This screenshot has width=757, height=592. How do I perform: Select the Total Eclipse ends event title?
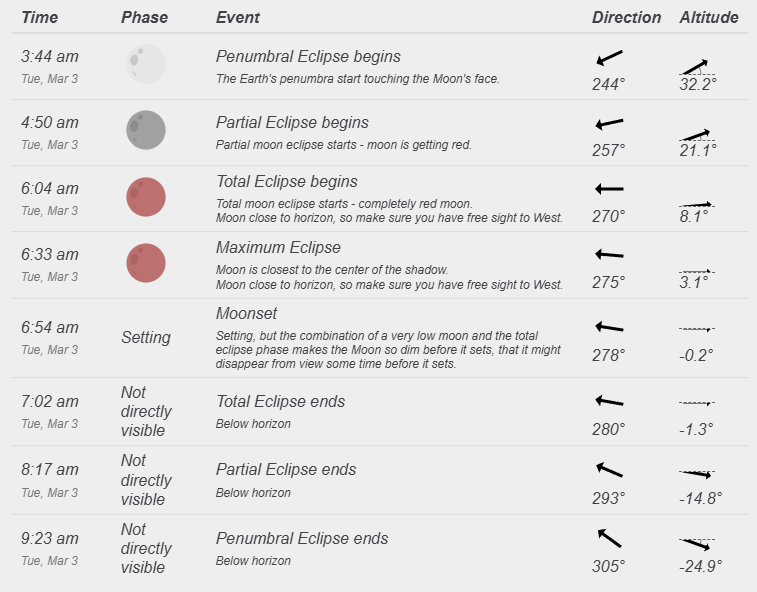[281, 401]
